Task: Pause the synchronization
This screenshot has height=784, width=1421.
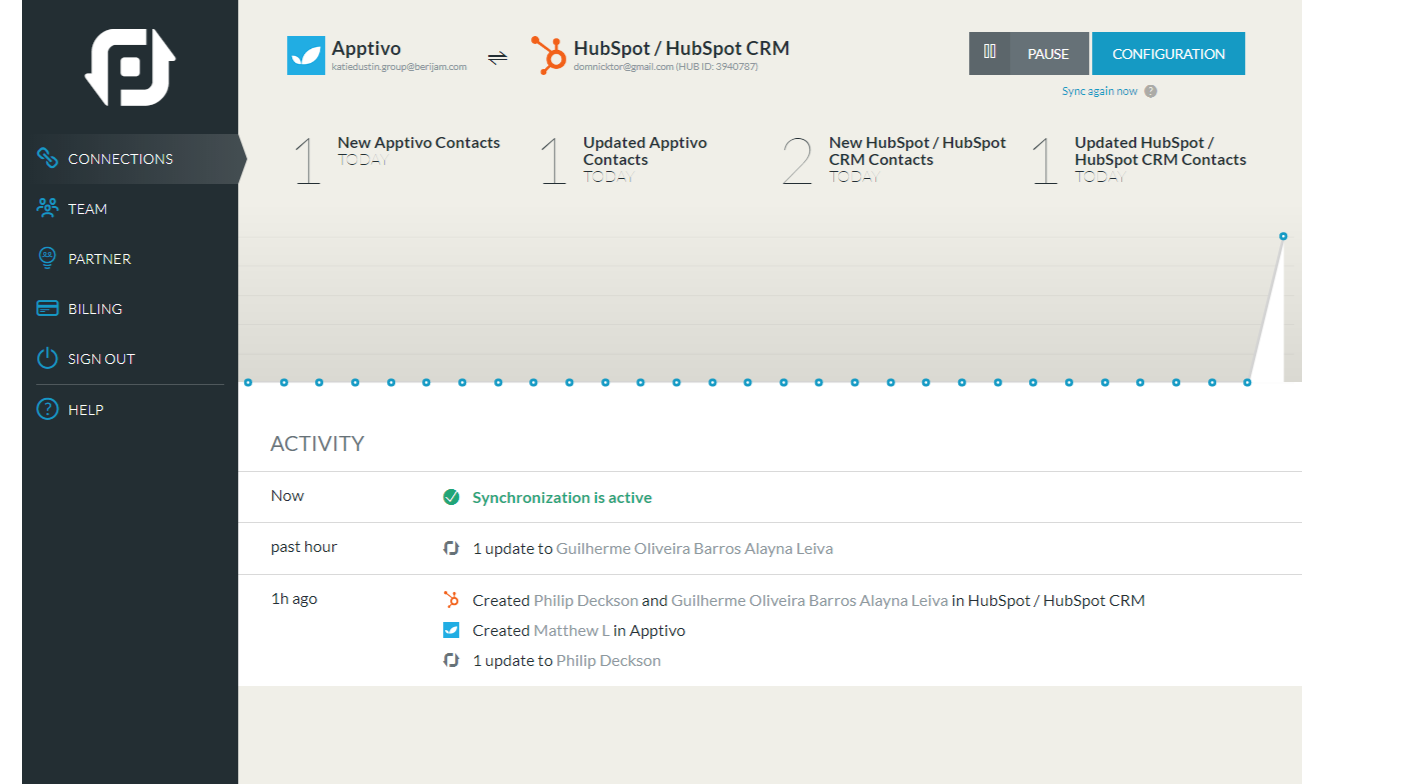Action: click(1029, 54)
